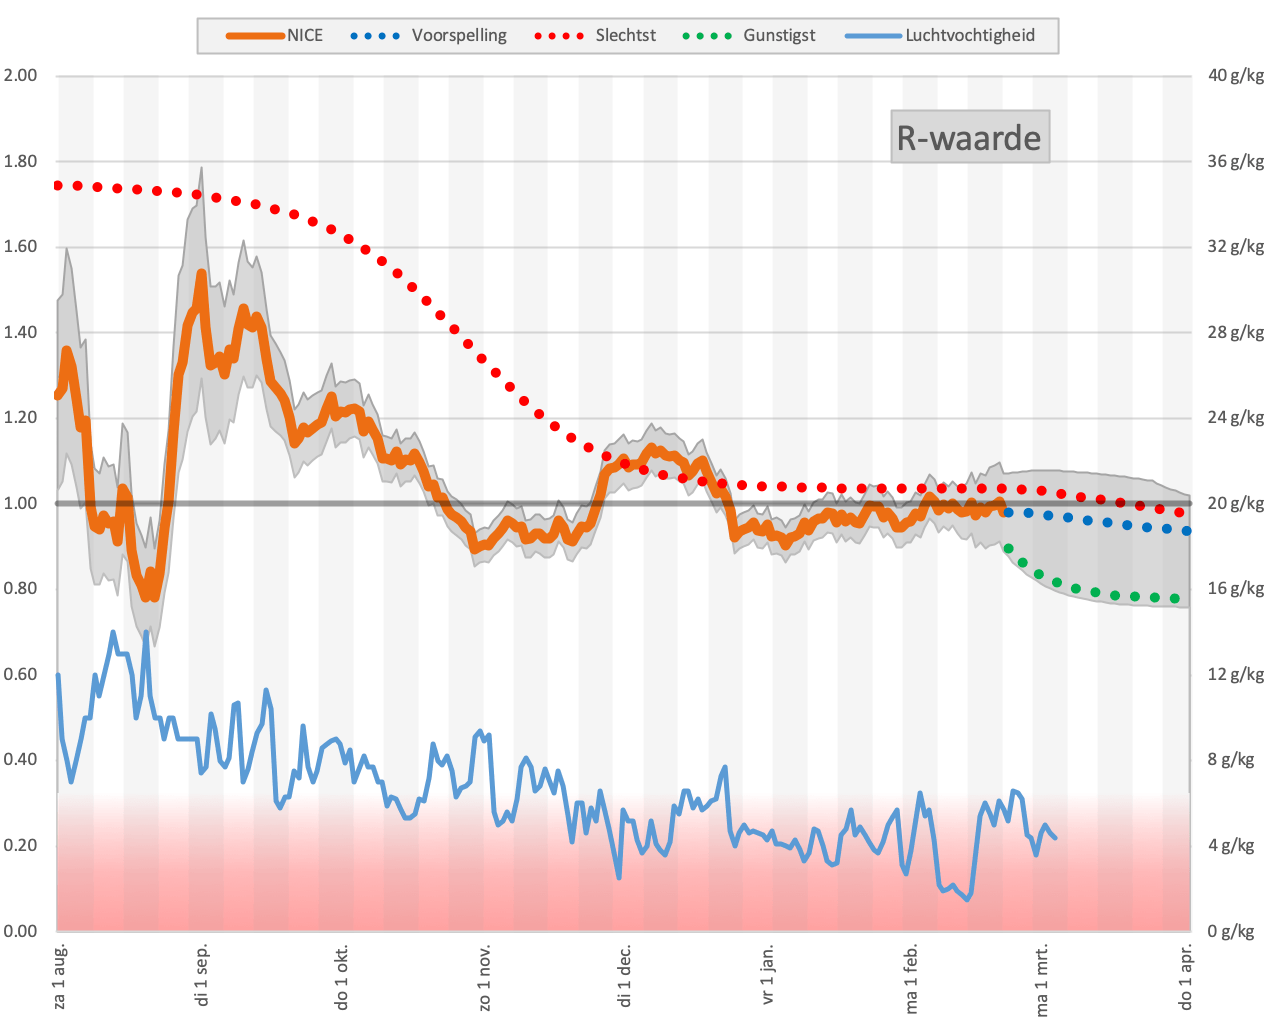Click the red dotted Slechtst swatch

(x=560, y=36)
